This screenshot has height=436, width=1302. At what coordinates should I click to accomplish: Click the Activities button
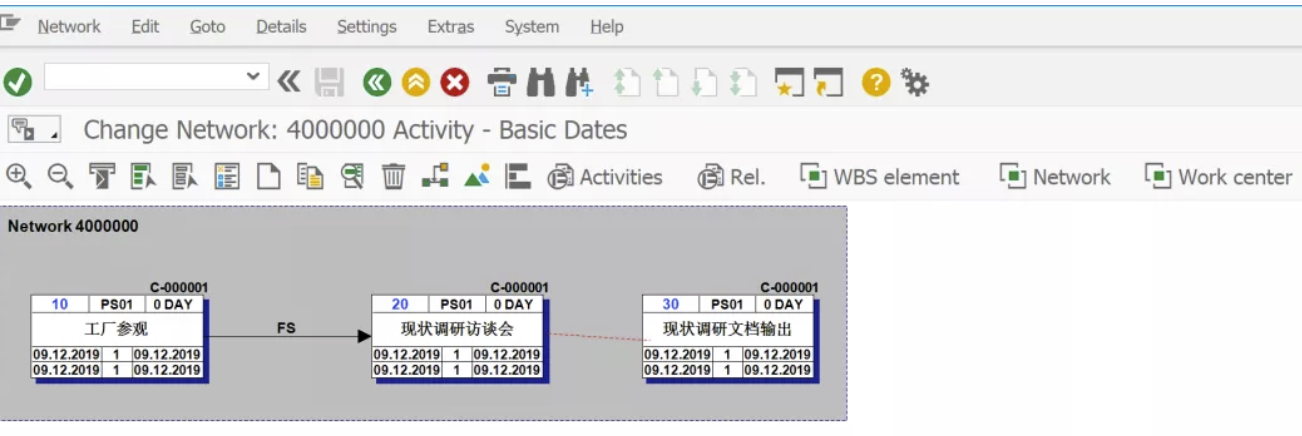pos(605,177)
